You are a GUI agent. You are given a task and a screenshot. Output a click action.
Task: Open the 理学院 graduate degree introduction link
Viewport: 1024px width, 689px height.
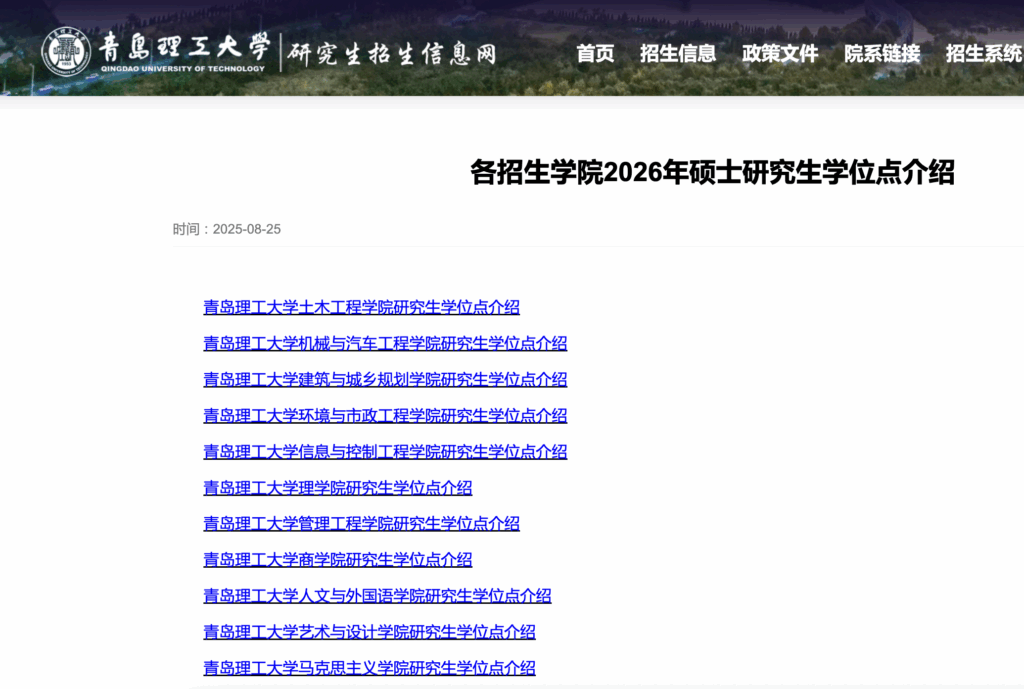point(338,488)
